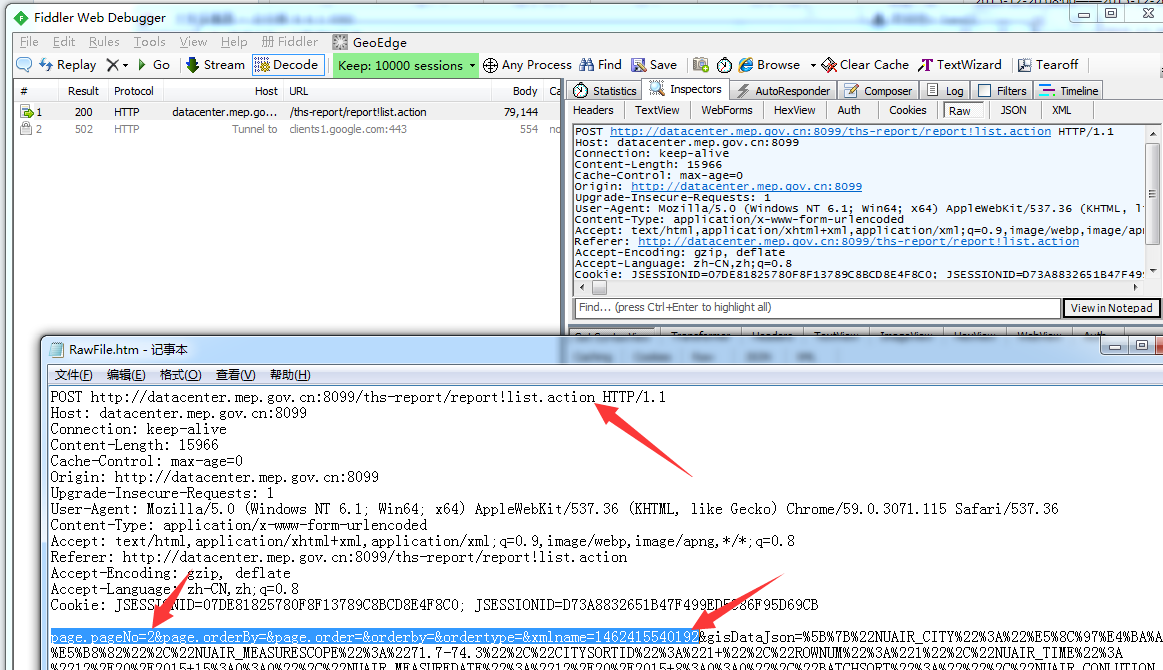Switch to the Filters tab
This screenshot has height=670, width=1163.
(1002, 91)
